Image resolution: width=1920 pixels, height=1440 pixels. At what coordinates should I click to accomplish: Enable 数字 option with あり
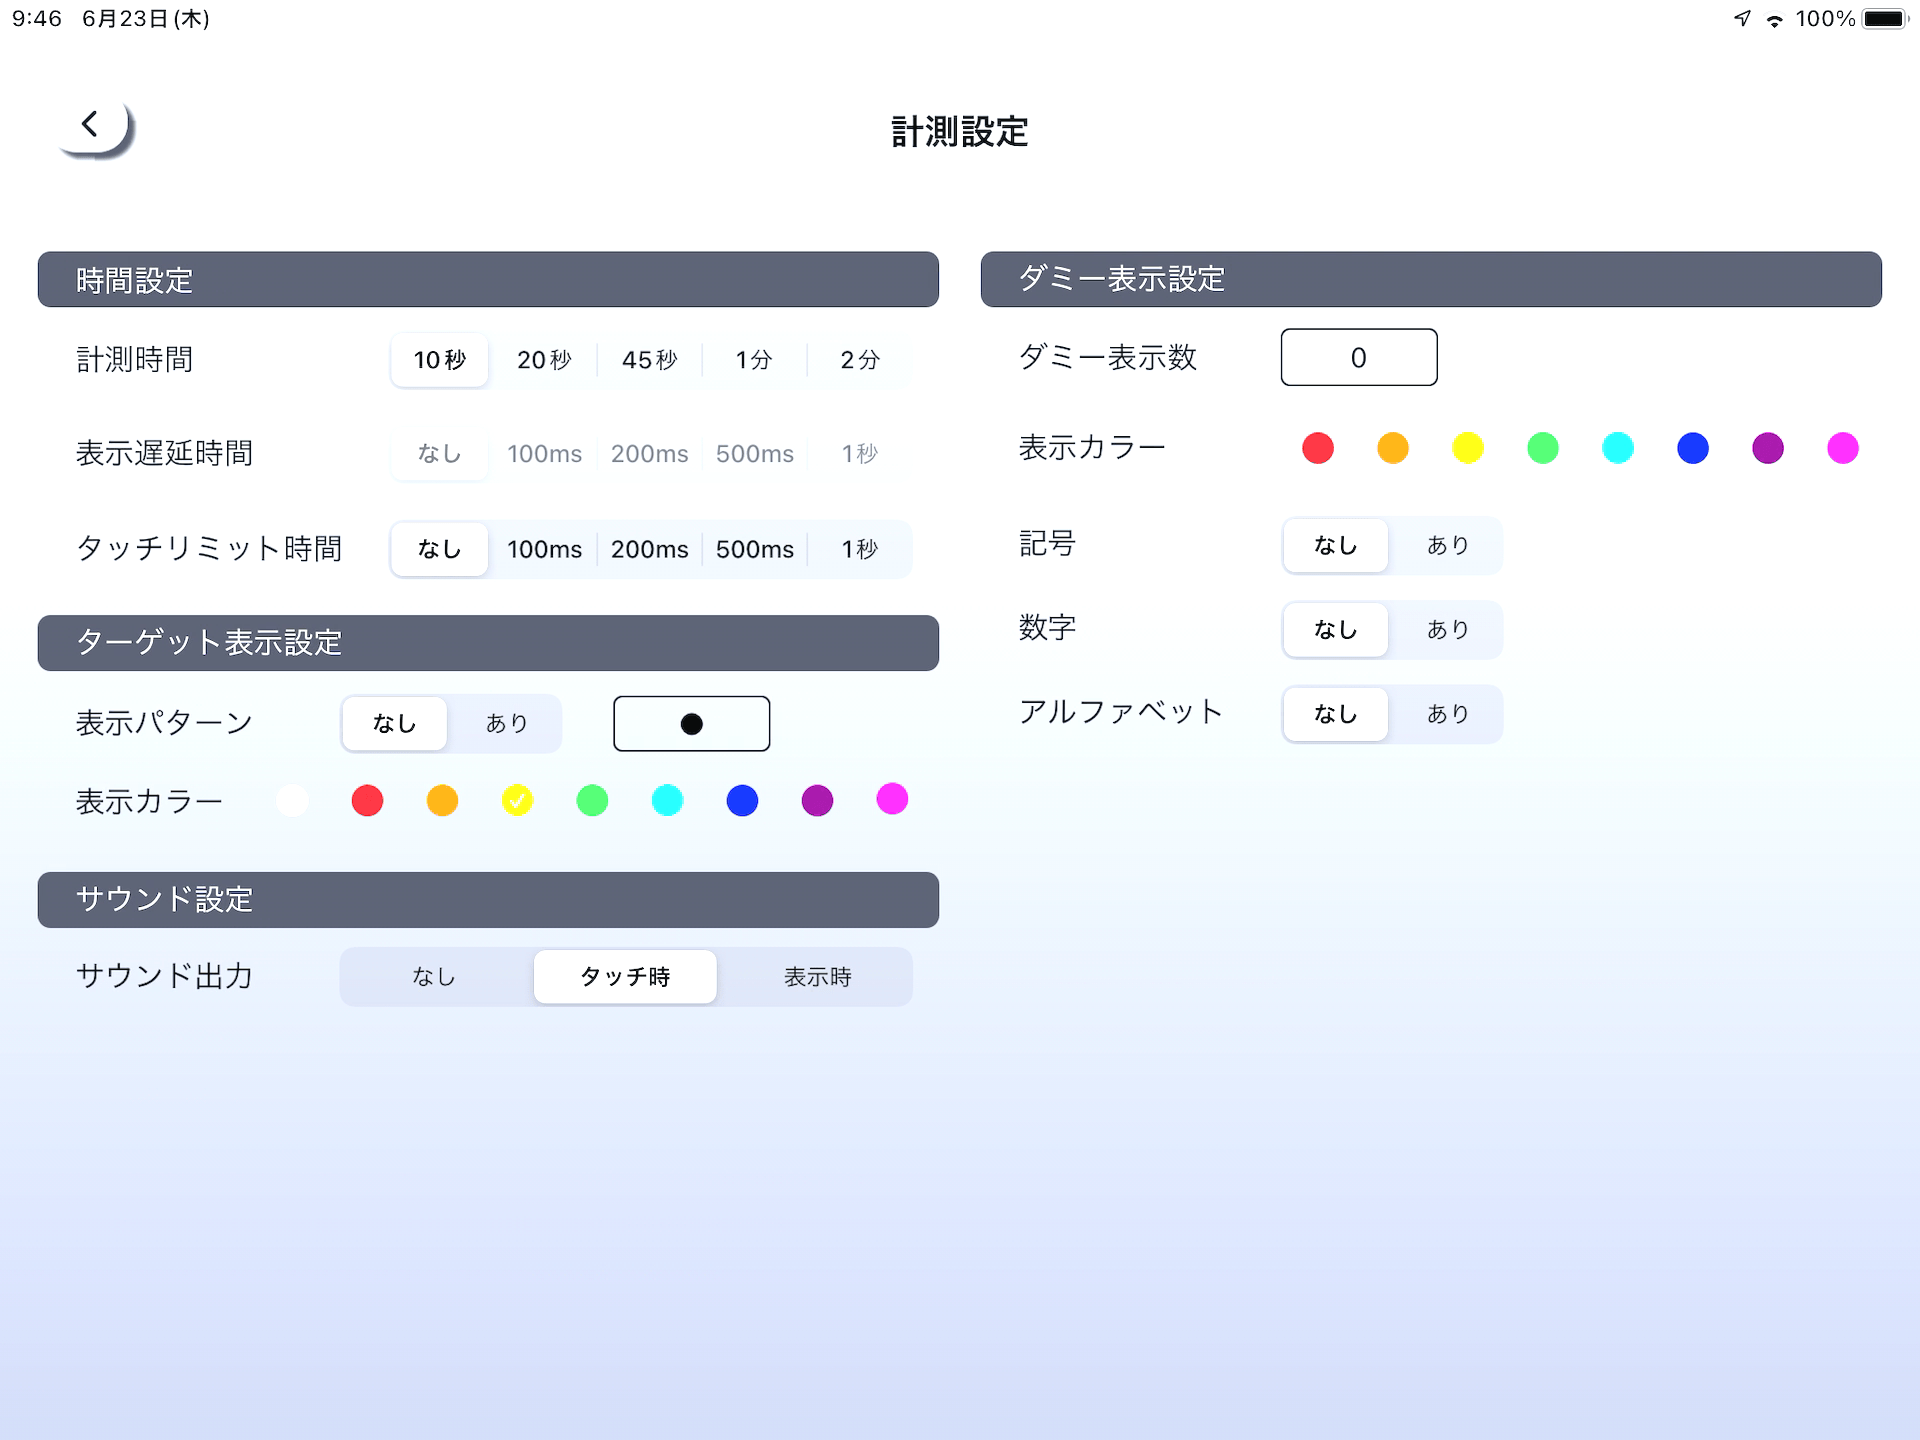[1447, 629]
